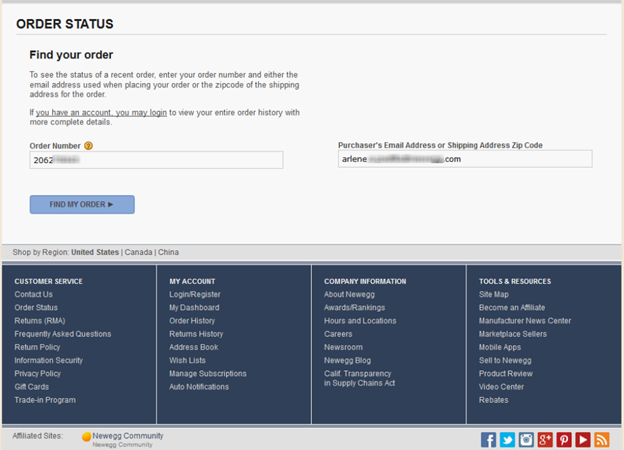The image size is (624, 450).
Task: Open Video Center link
Action: point(501,387)
